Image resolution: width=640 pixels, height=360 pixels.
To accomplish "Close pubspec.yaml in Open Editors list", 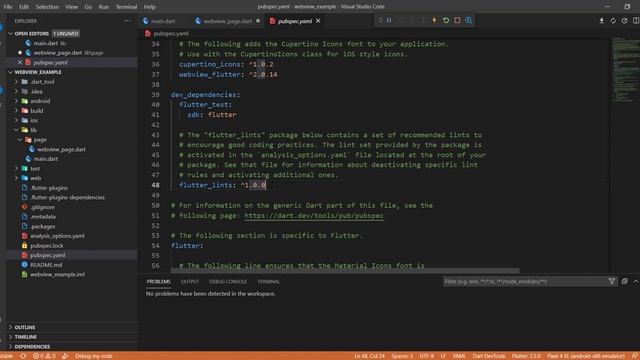I will click(20, 62).
